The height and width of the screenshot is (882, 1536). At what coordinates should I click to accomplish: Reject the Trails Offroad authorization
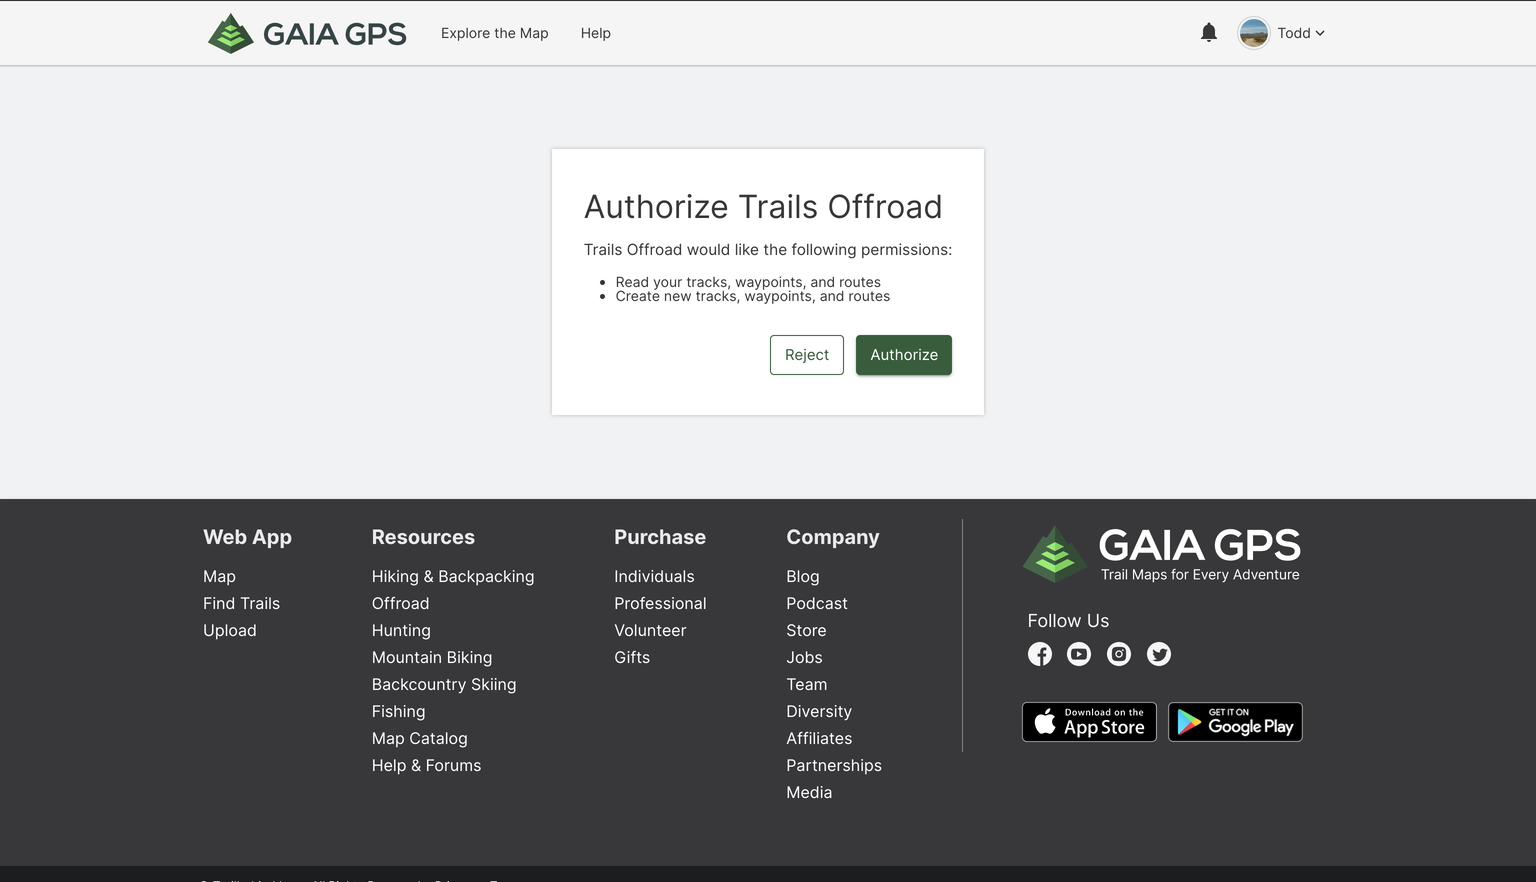click(807, 355)
